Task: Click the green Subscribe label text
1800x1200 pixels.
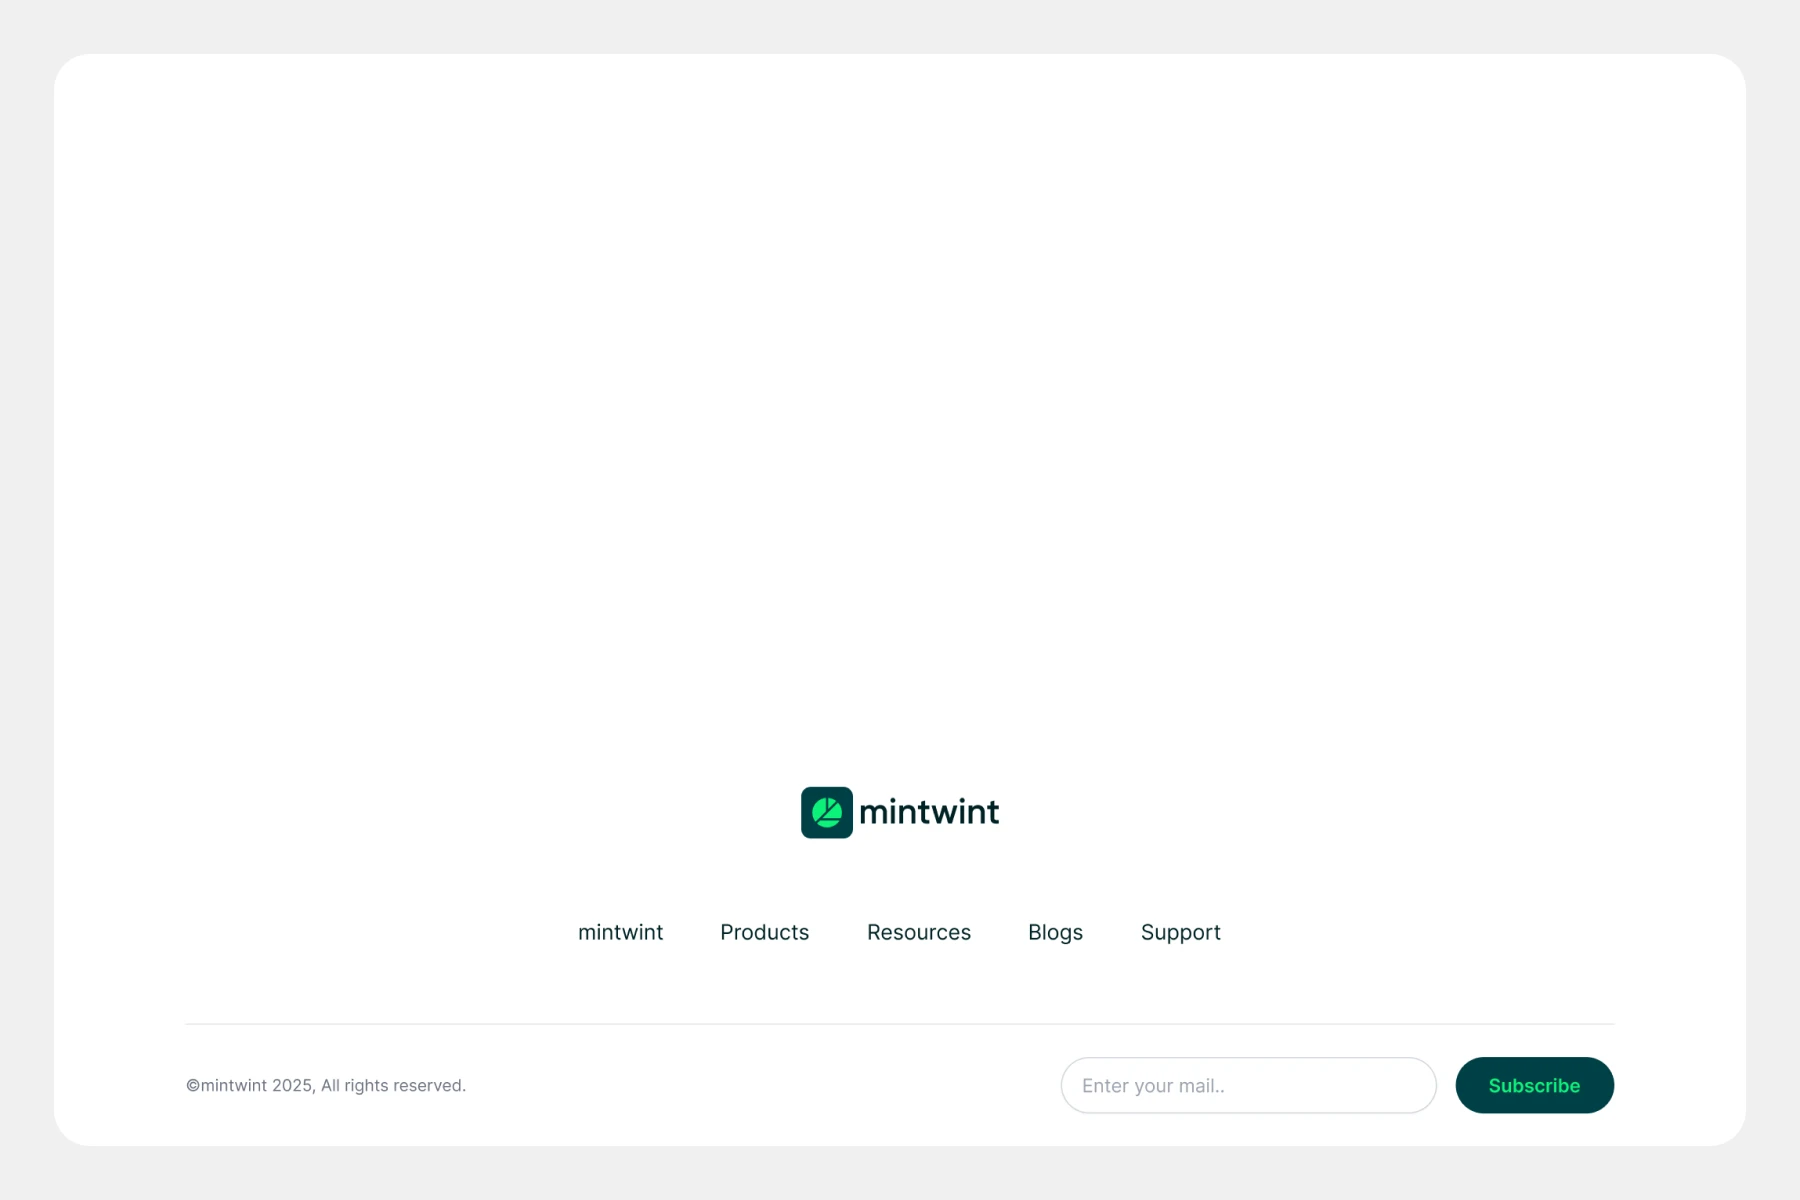Action: point(1534,1086)
